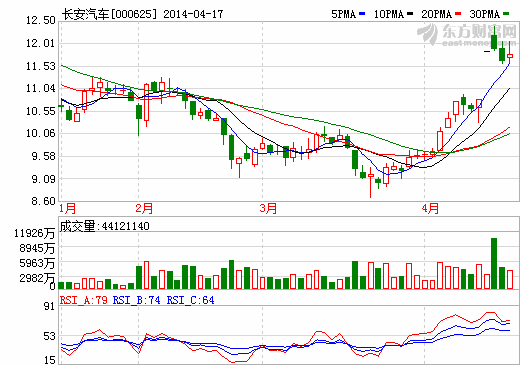Click the RSI_C:64 indicator label
The height and width of the screenshot is (365, 520).
coord(190,300)
